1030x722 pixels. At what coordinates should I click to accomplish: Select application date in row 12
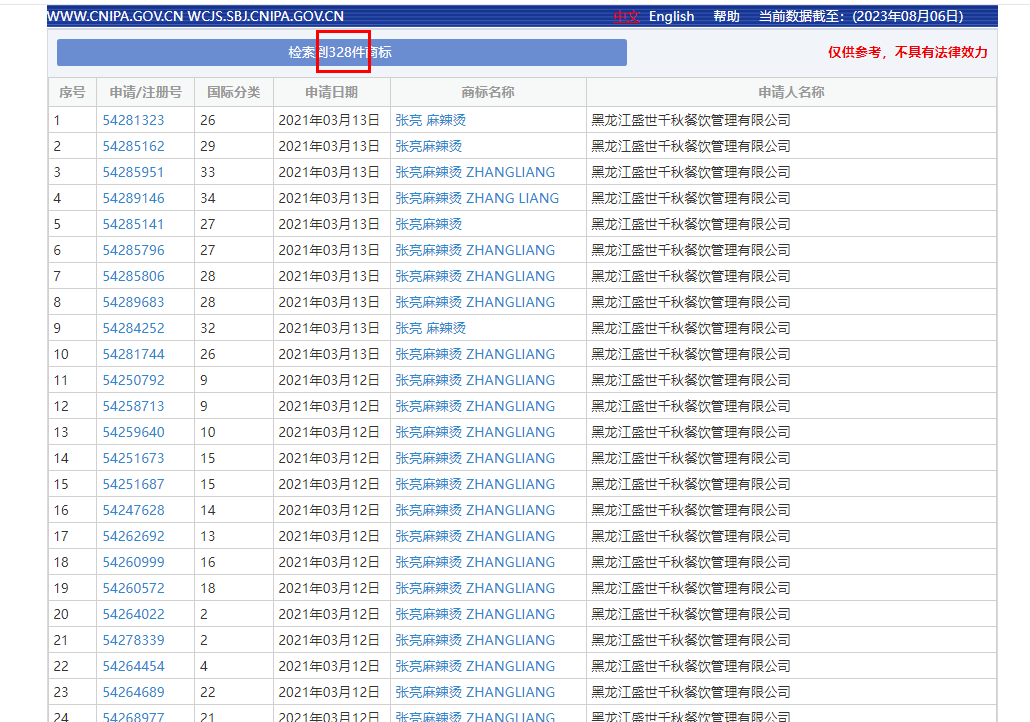pyautogui.click(x=329, y=406)
